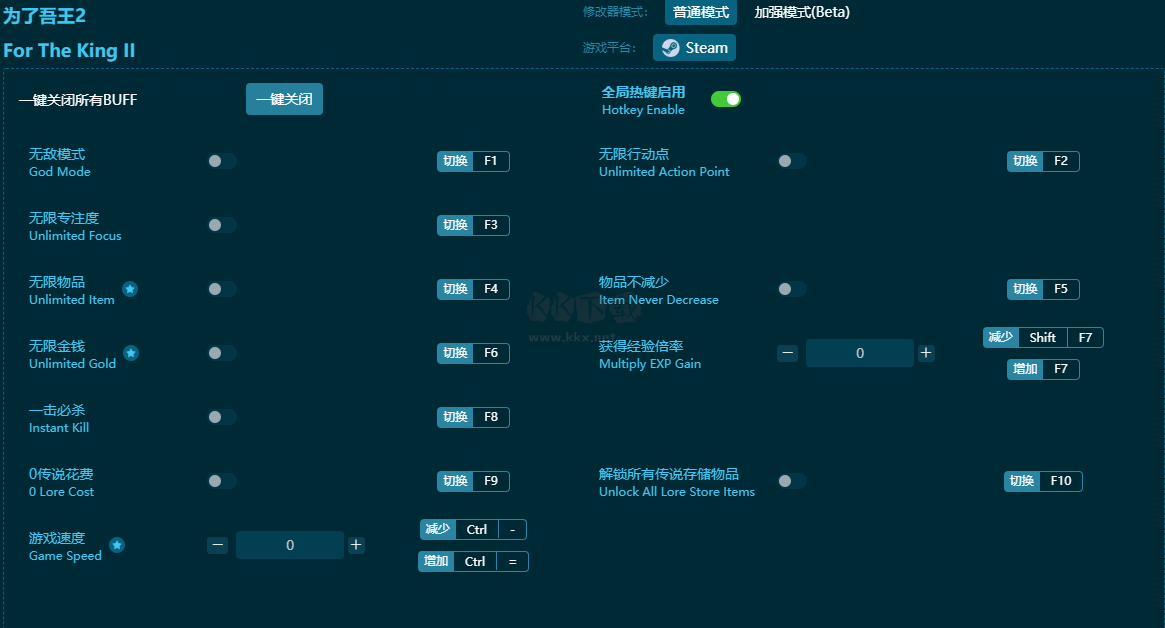Click the For The King II title
This screenshot has height=628, width=1165.
pos(69,51)
